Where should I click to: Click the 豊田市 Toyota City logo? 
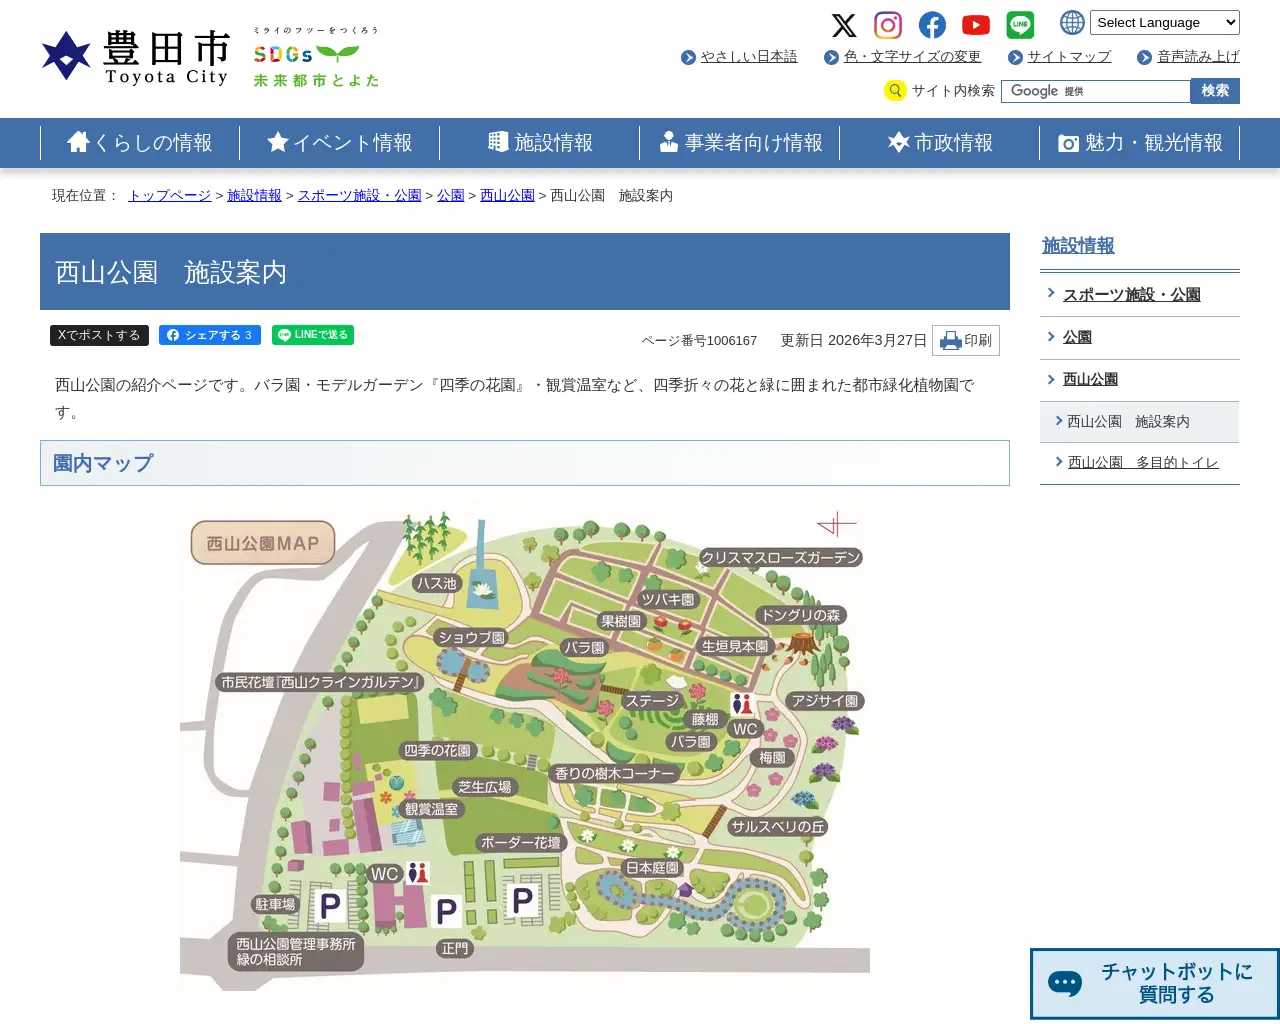(135, 55)
